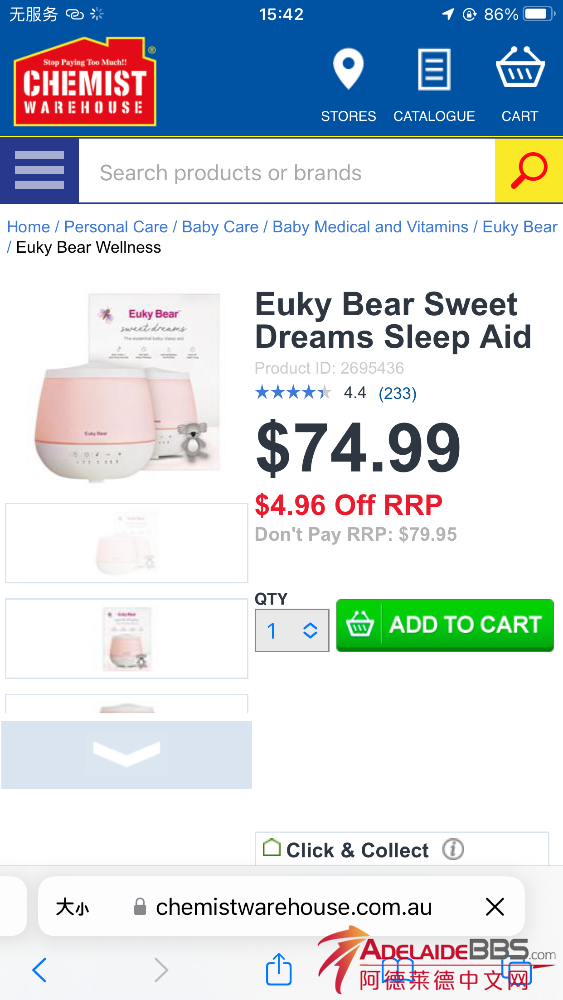This screenshot has width=563, height=1000.
Task: Open the Cart basket icon
Action: [520, 67]
